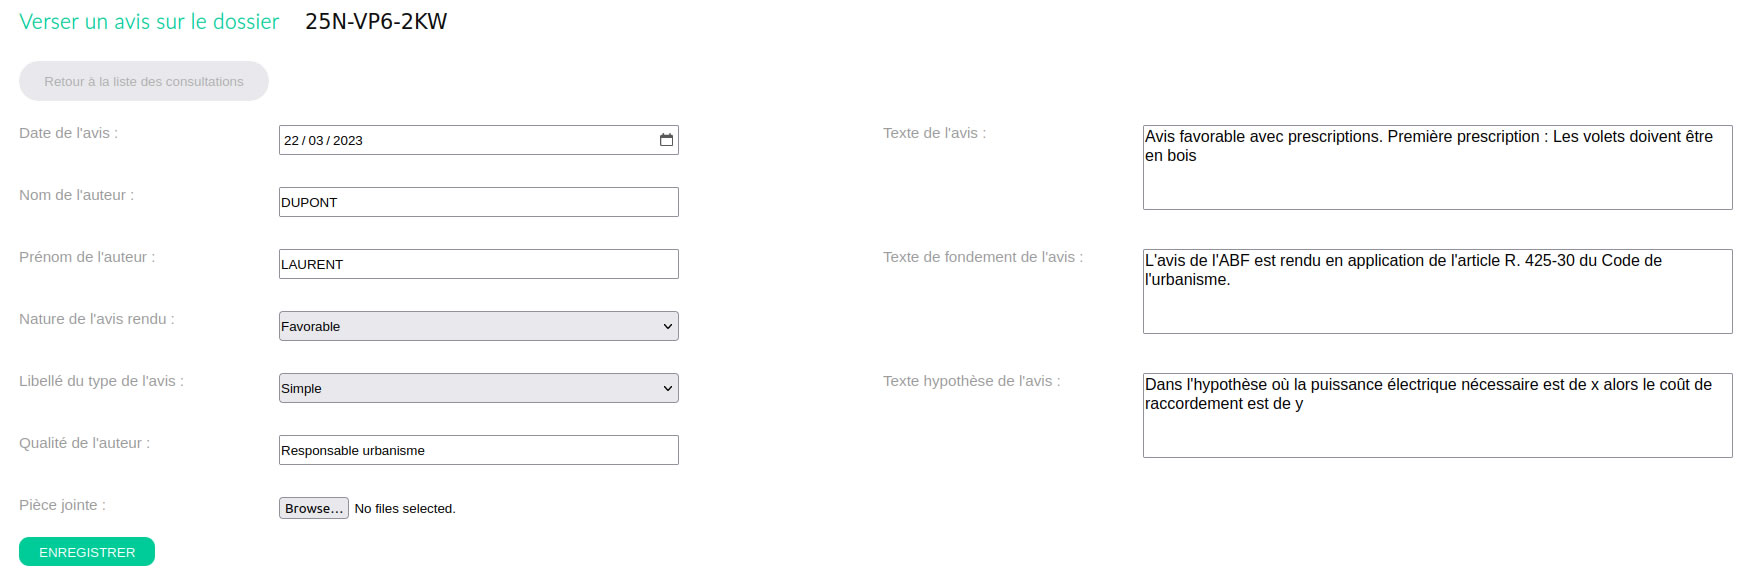Viewport: 1745px width, 583px height.
Task: Edit the Qualité de l'auteur field
Action: point(478,450)
